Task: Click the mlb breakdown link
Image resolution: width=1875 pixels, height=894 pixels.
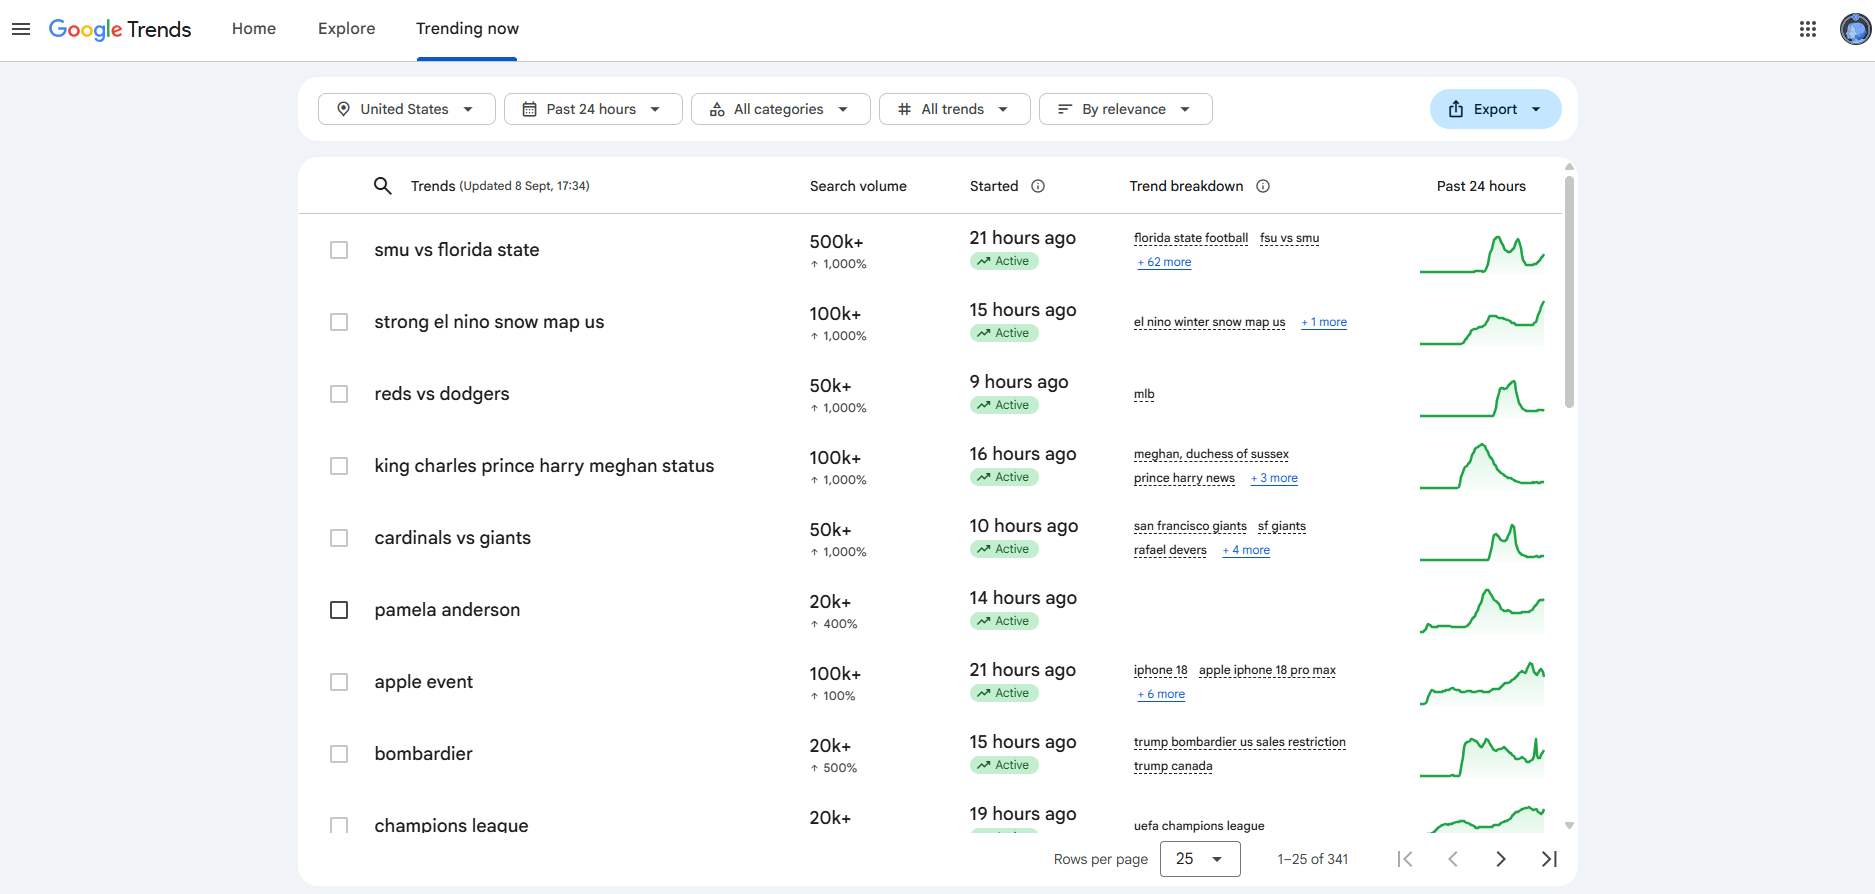Action: point(1144,394)
